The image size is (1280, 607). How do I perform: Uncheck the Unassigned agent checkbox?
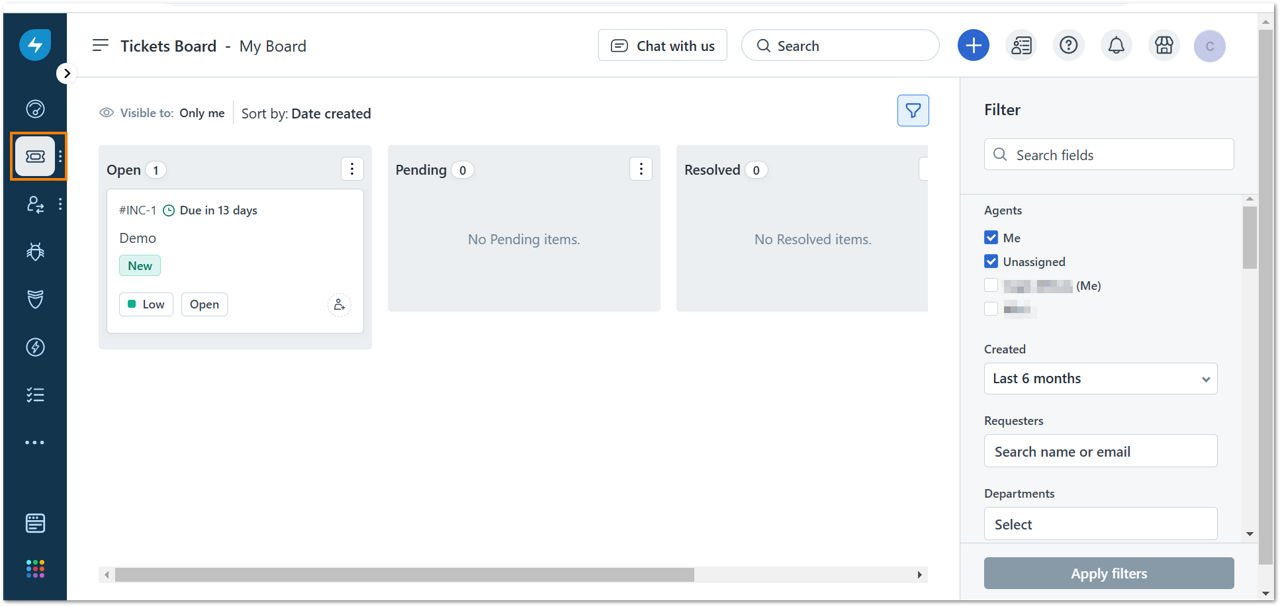point(991,262)
